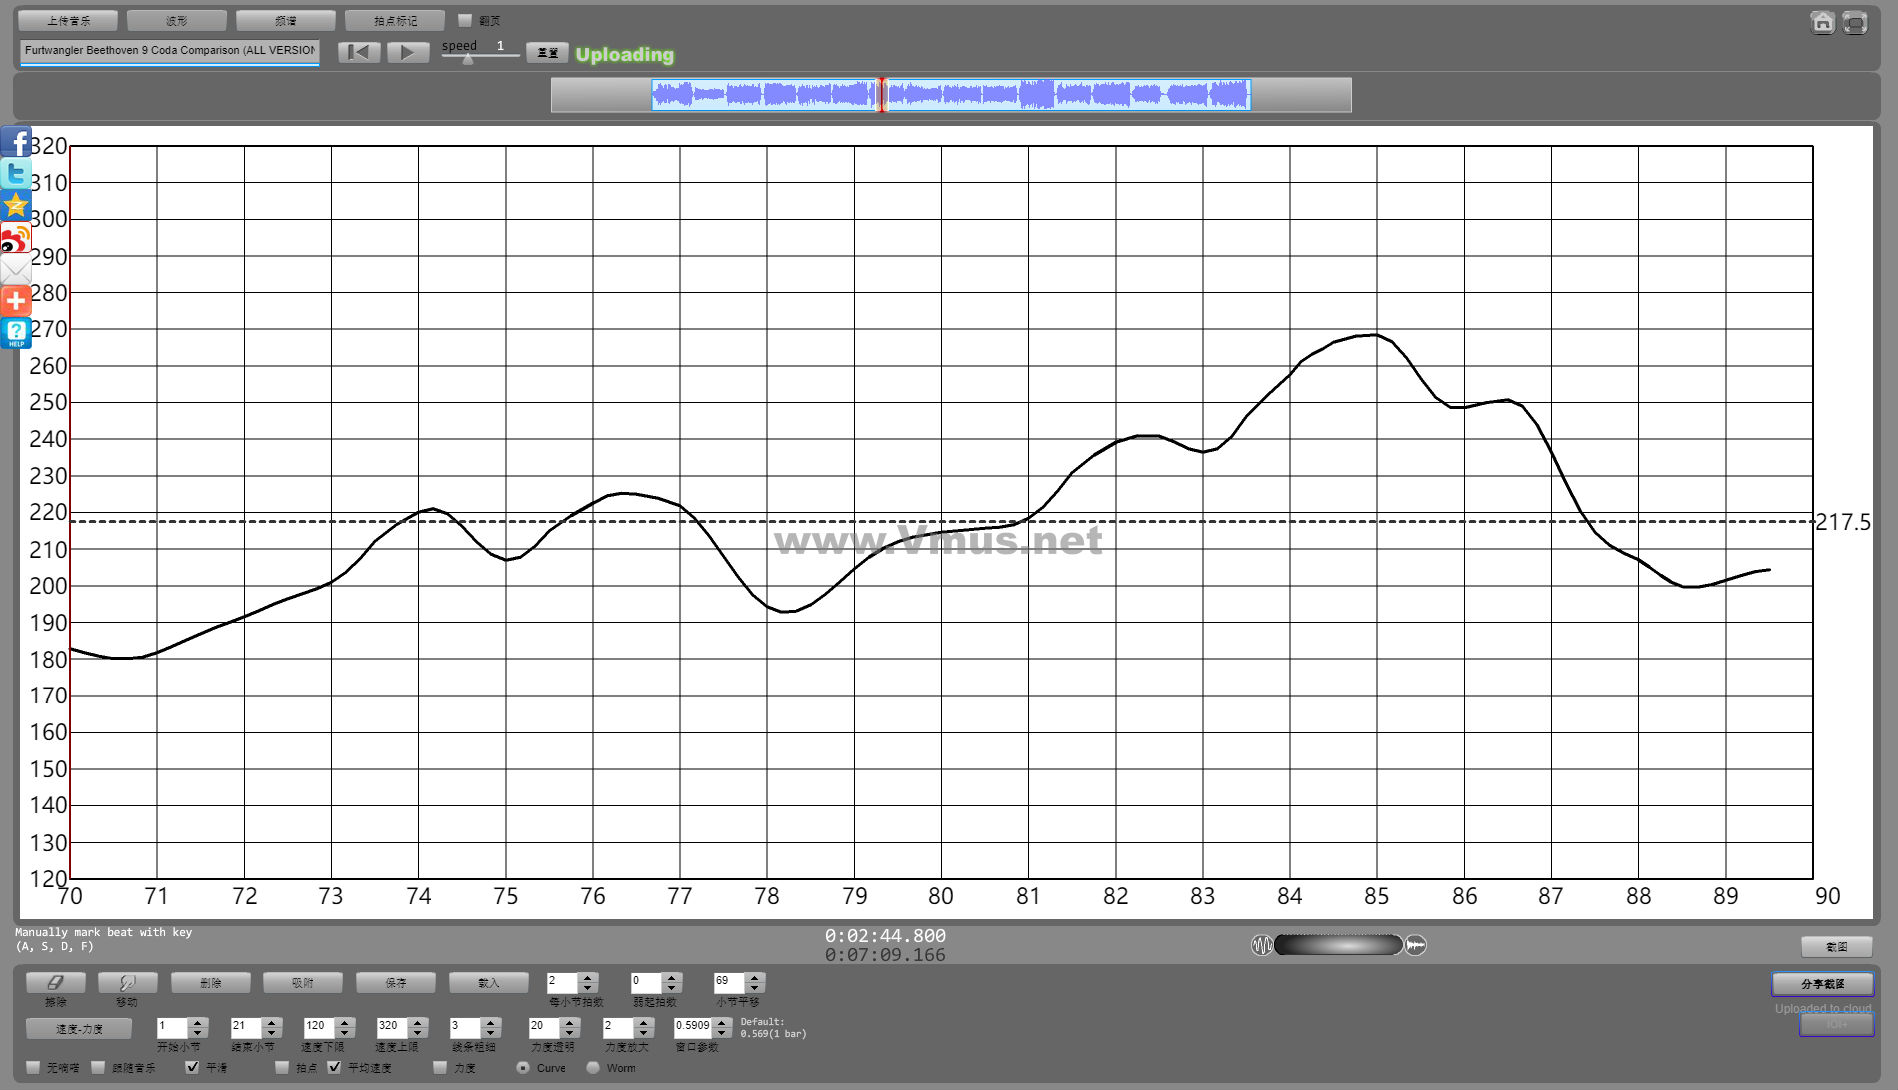Click the skip-to-start button
The width and height of the screenshot is (1898, 1090).
(359, 52)
